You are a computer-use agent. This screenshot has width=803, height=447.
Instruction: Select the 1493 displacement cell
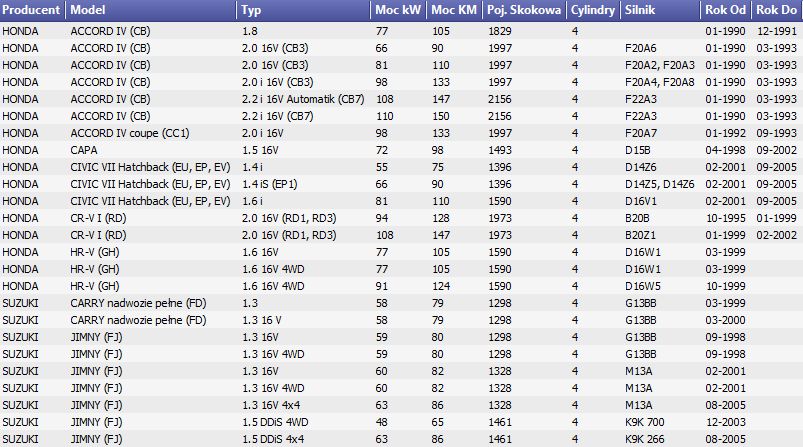pyautogui.click(x=500, y=150)
